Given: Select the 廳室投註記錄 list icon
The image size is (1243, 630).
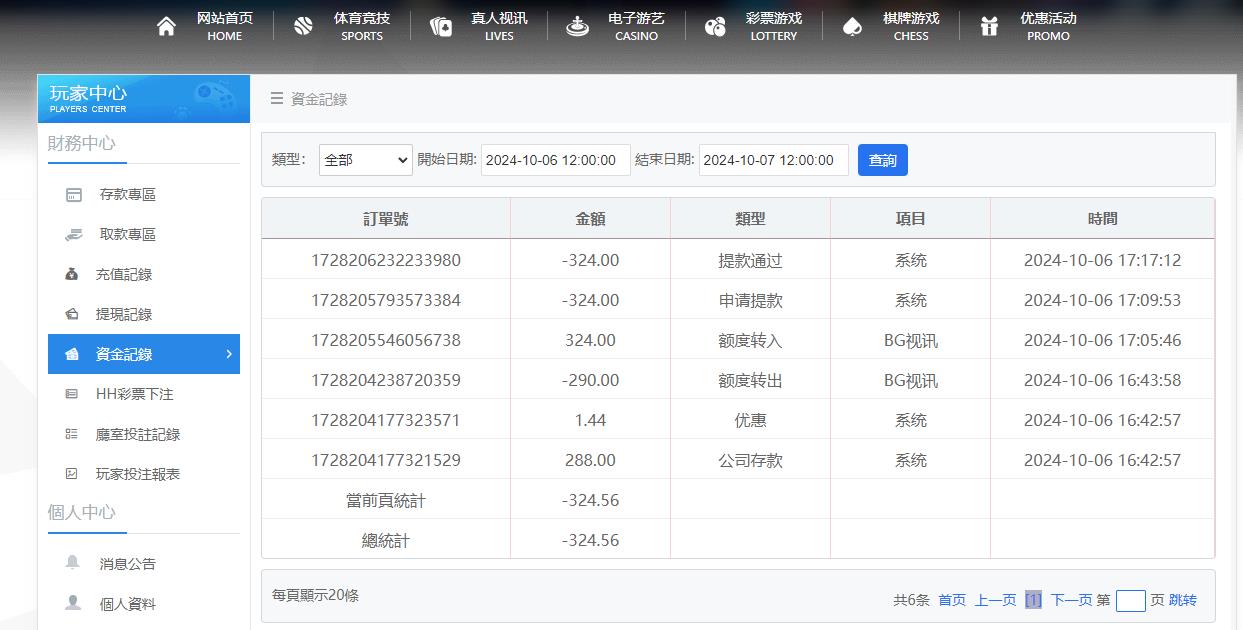Looking at the screenshot, I should pyautogui.click(x=72, y=434).
